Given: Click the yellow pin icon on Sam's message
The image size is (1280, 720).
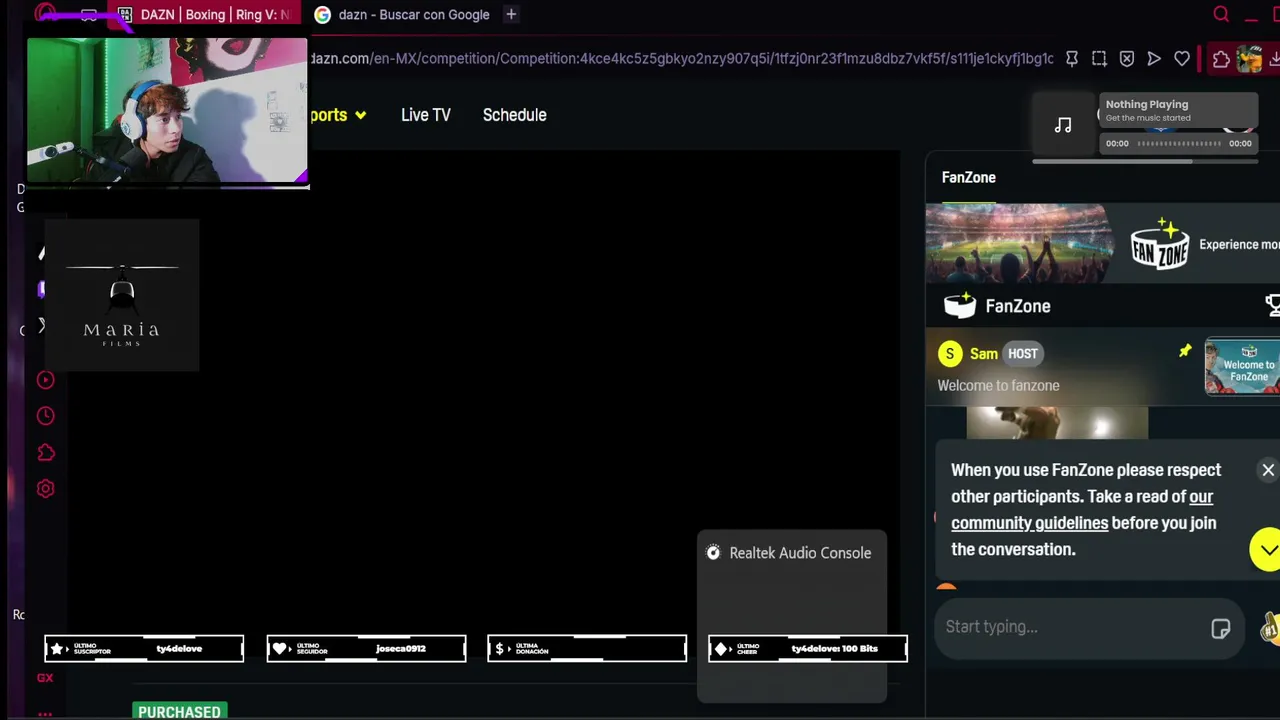Looking at the screenshot, I should point(1185,351).
